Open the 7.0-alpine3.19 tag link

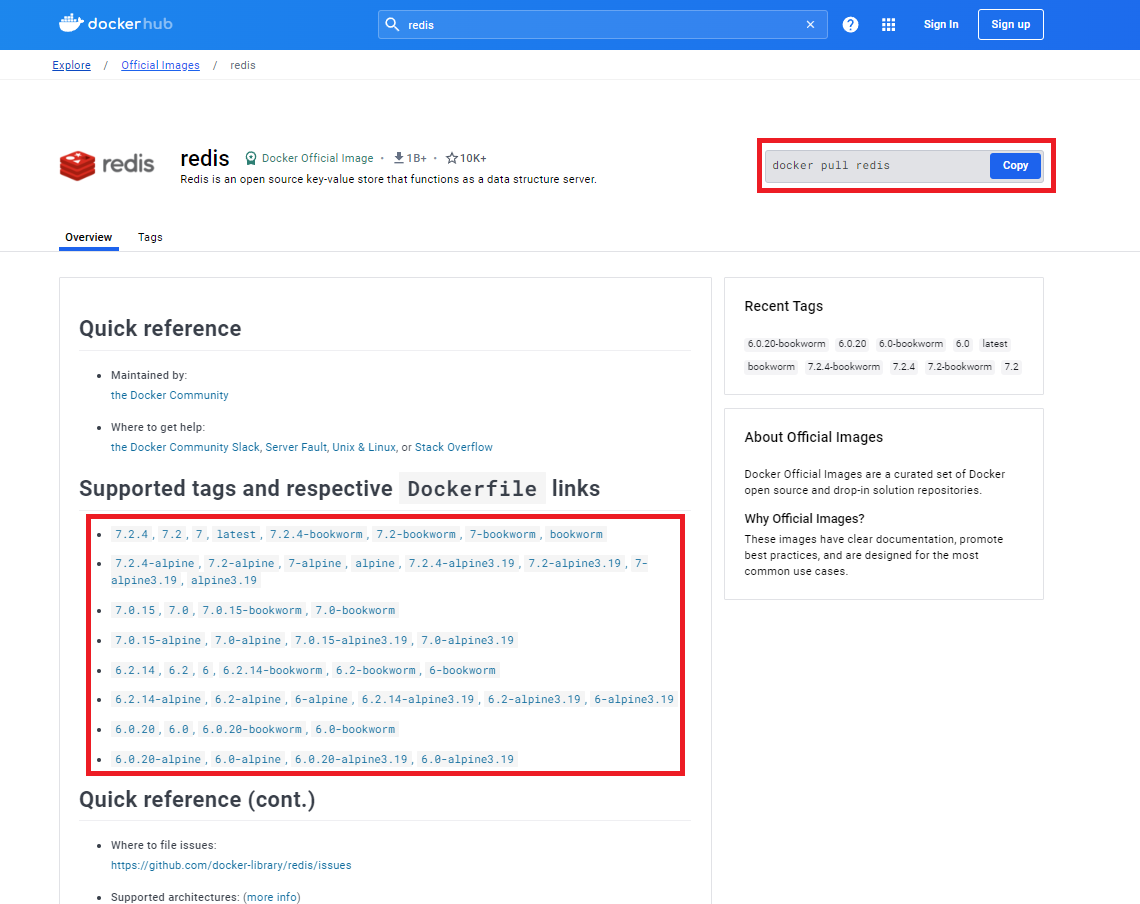point(467,641)
